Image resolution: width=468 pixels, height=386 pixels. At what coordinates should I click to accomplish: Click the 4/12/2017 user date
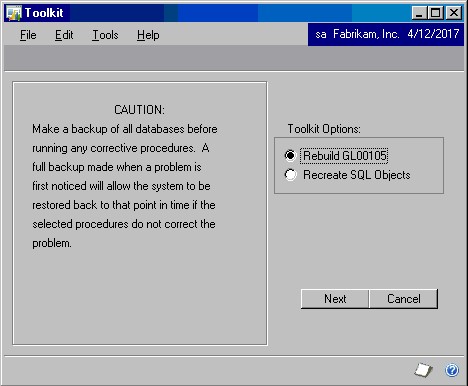pyautogui.click(x=433, y=34)
